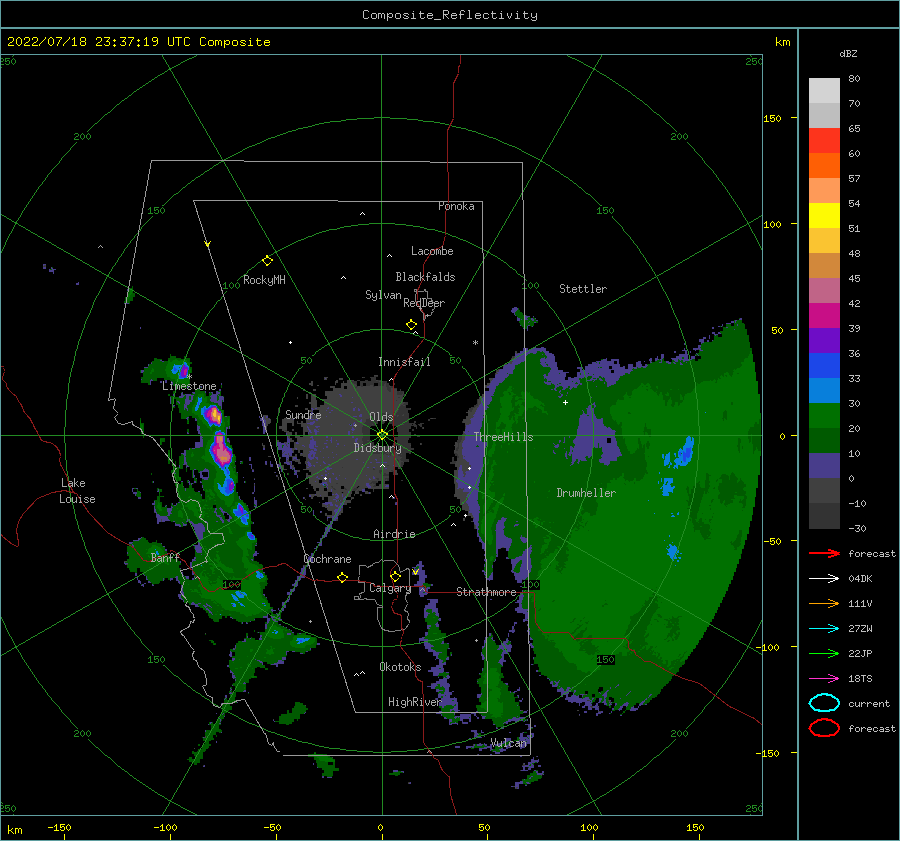The width and height of the screenshot is (900, 841).
Task: Click the Didsbury label on map
Action: pos(378,448)
